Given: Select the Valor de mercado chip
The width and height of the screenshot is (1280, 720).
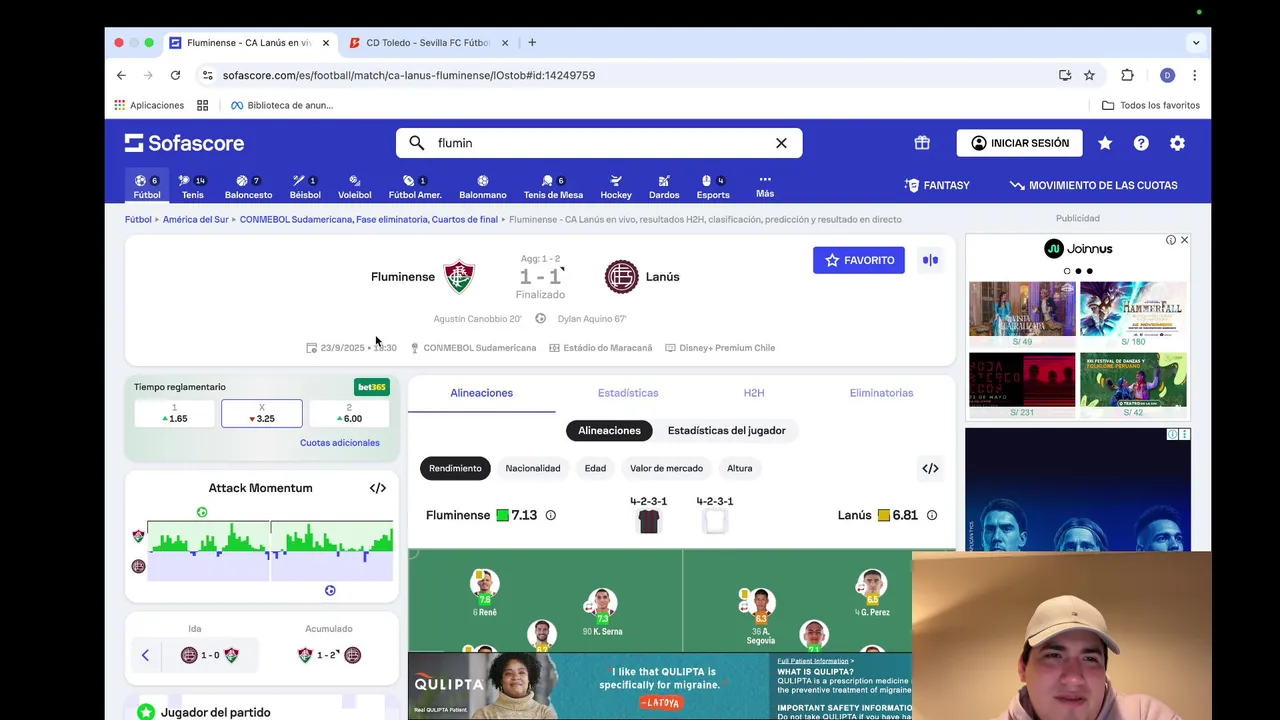Looking at the screenshot, I should tap(666, 468).
